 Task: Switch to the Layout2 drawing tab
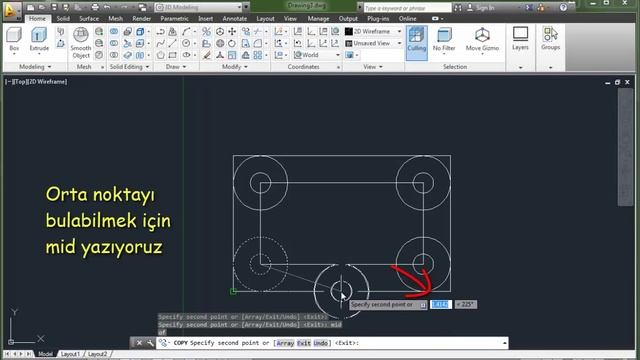[x=97, y=354]
